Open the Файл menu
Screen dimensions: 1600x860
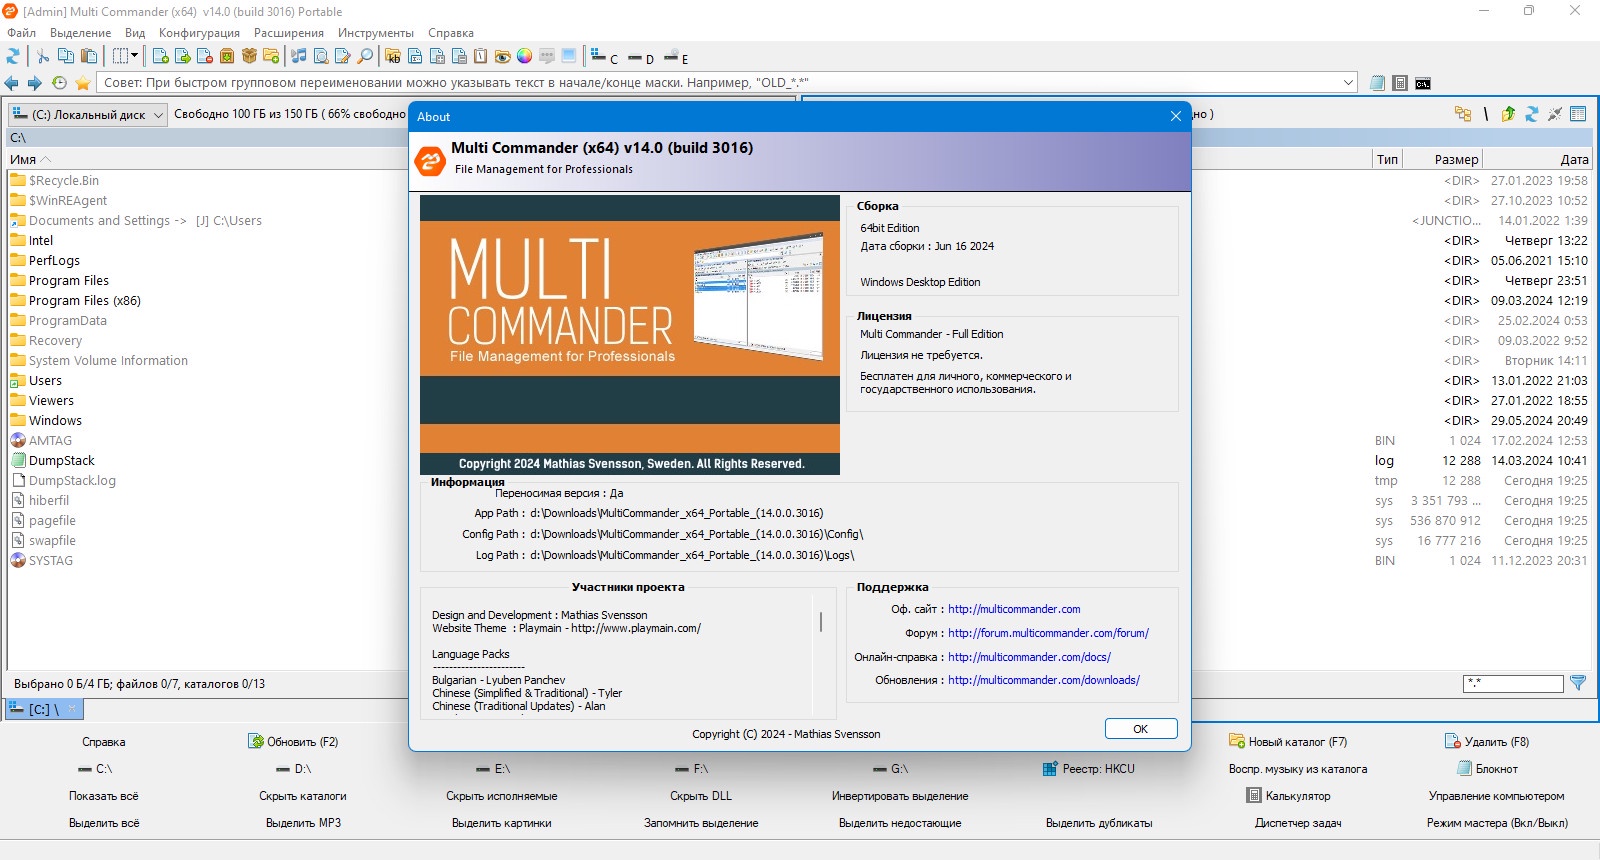pos(21,33)
